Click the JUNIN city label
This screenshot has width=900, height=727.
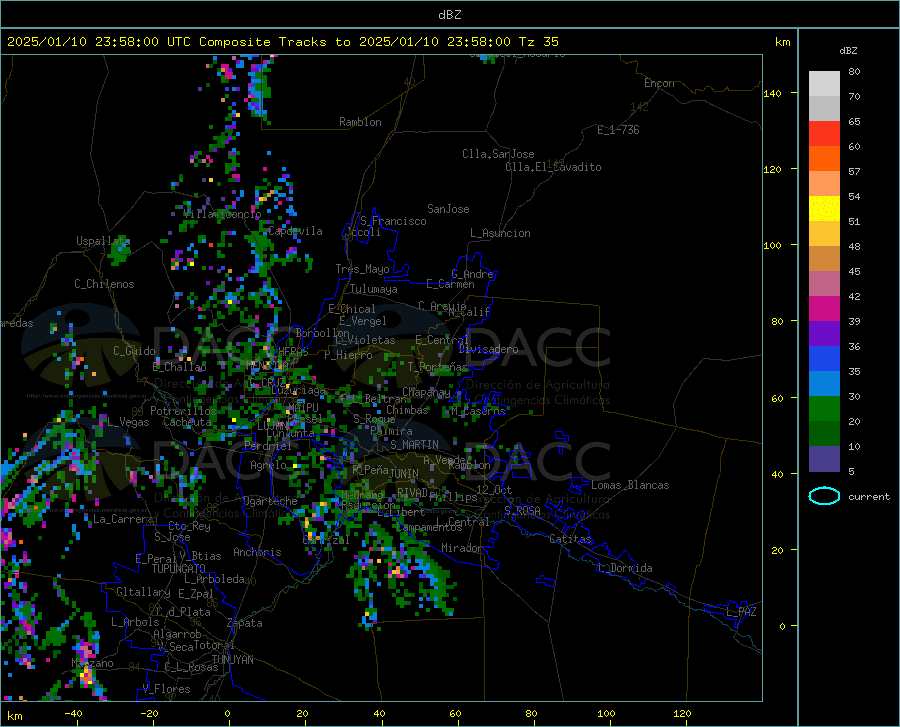coord(404,474)
